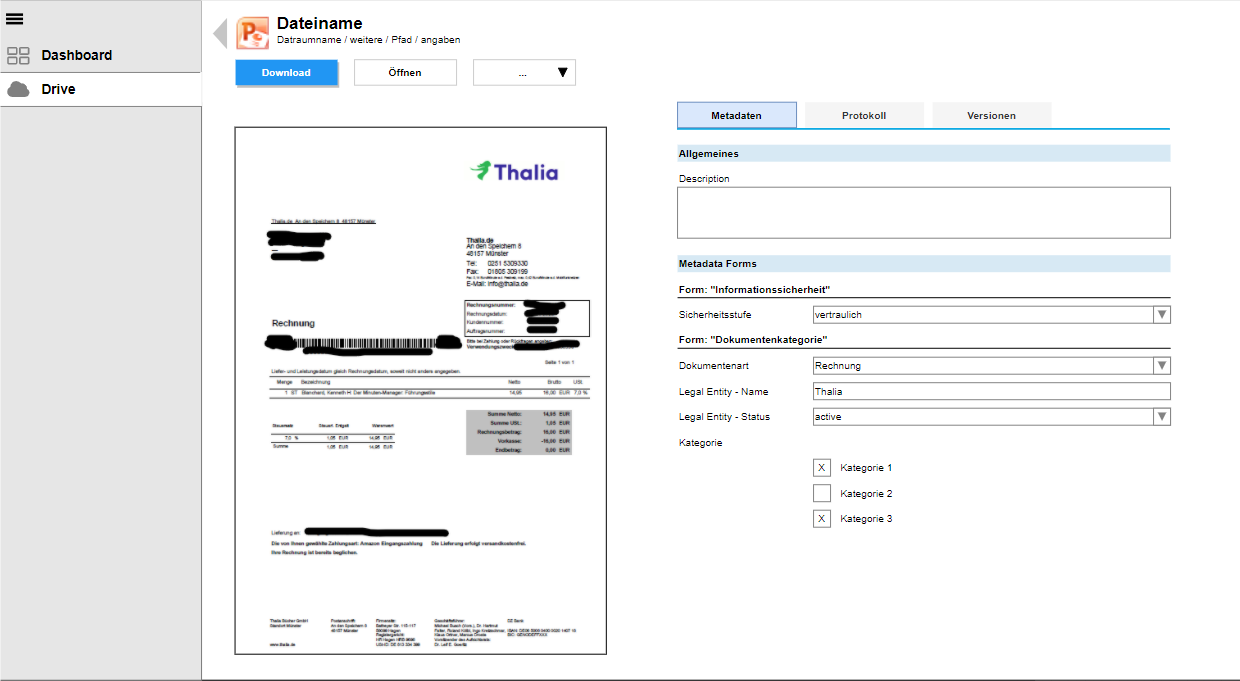Open the more actions '...' dropdown
Image resolution: width=1240 pixels, height=681 pixels.
[x=524, y=73]
